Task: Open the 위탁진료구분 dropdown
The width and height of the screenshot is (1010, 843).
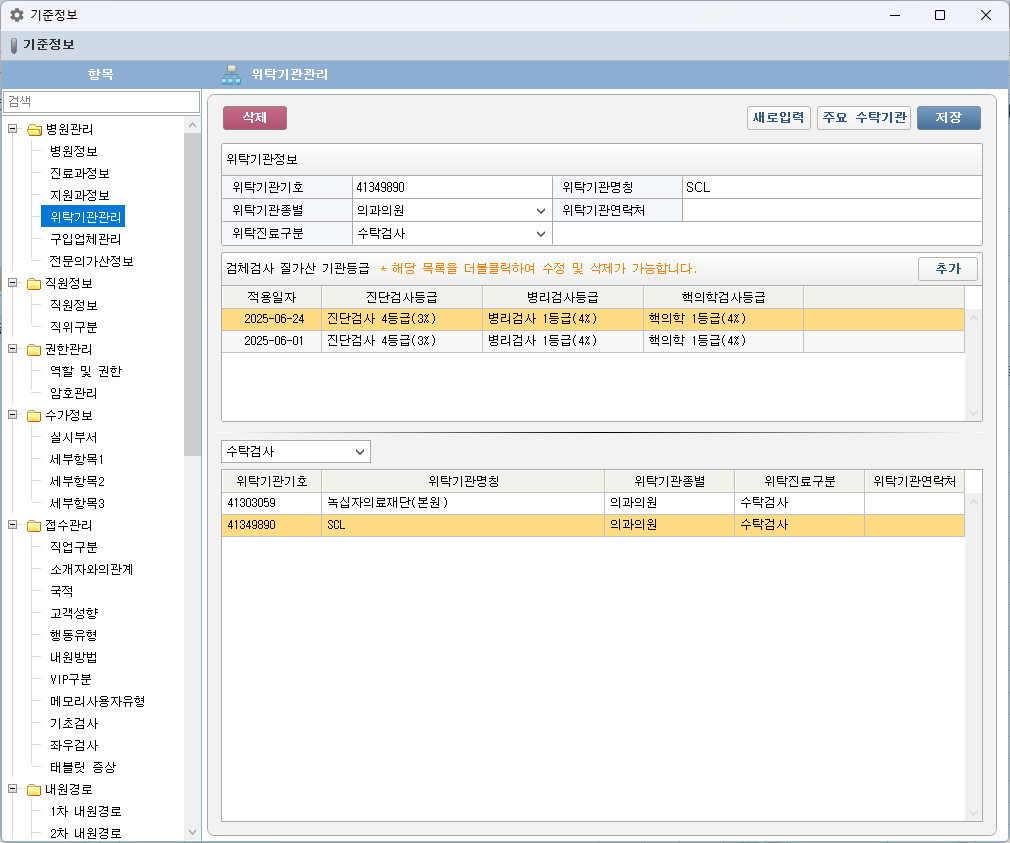Action: click(540, 234)
